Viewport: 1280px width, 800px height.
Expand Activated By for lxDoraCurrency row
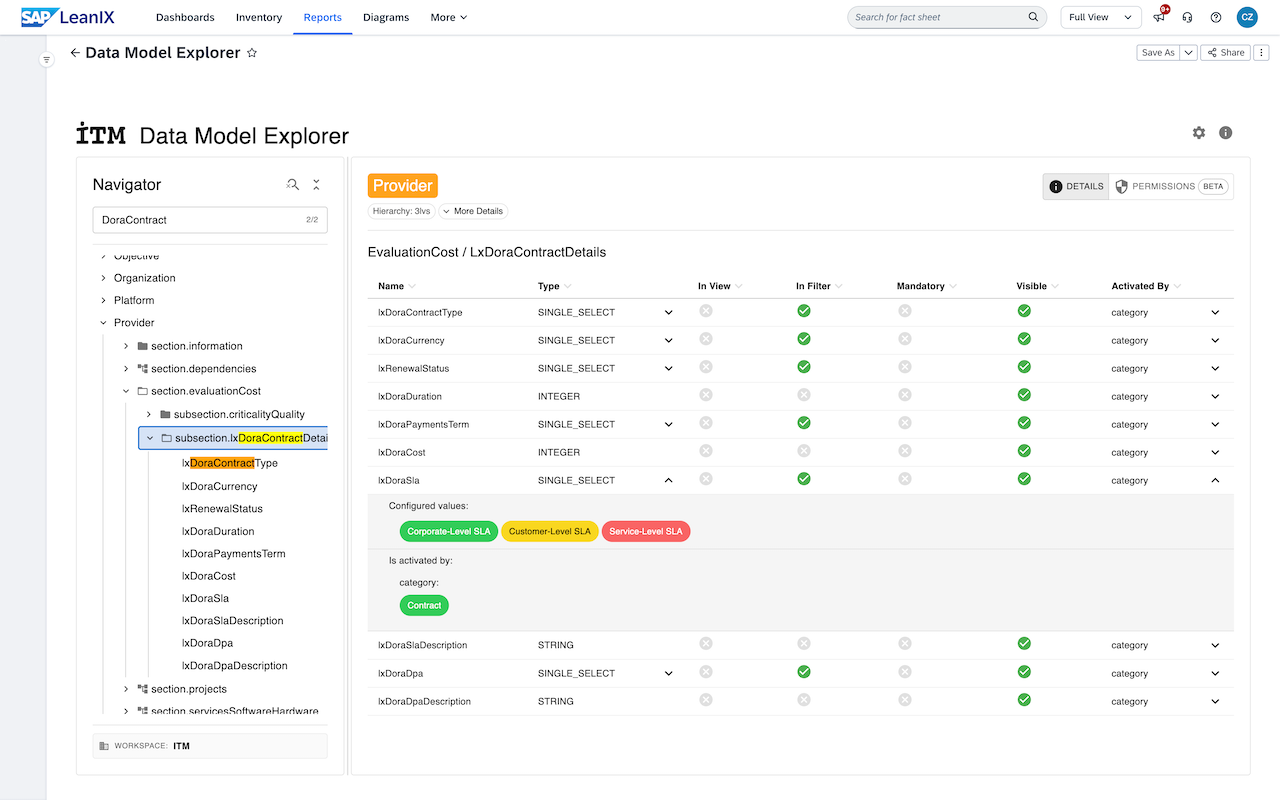1216,341
